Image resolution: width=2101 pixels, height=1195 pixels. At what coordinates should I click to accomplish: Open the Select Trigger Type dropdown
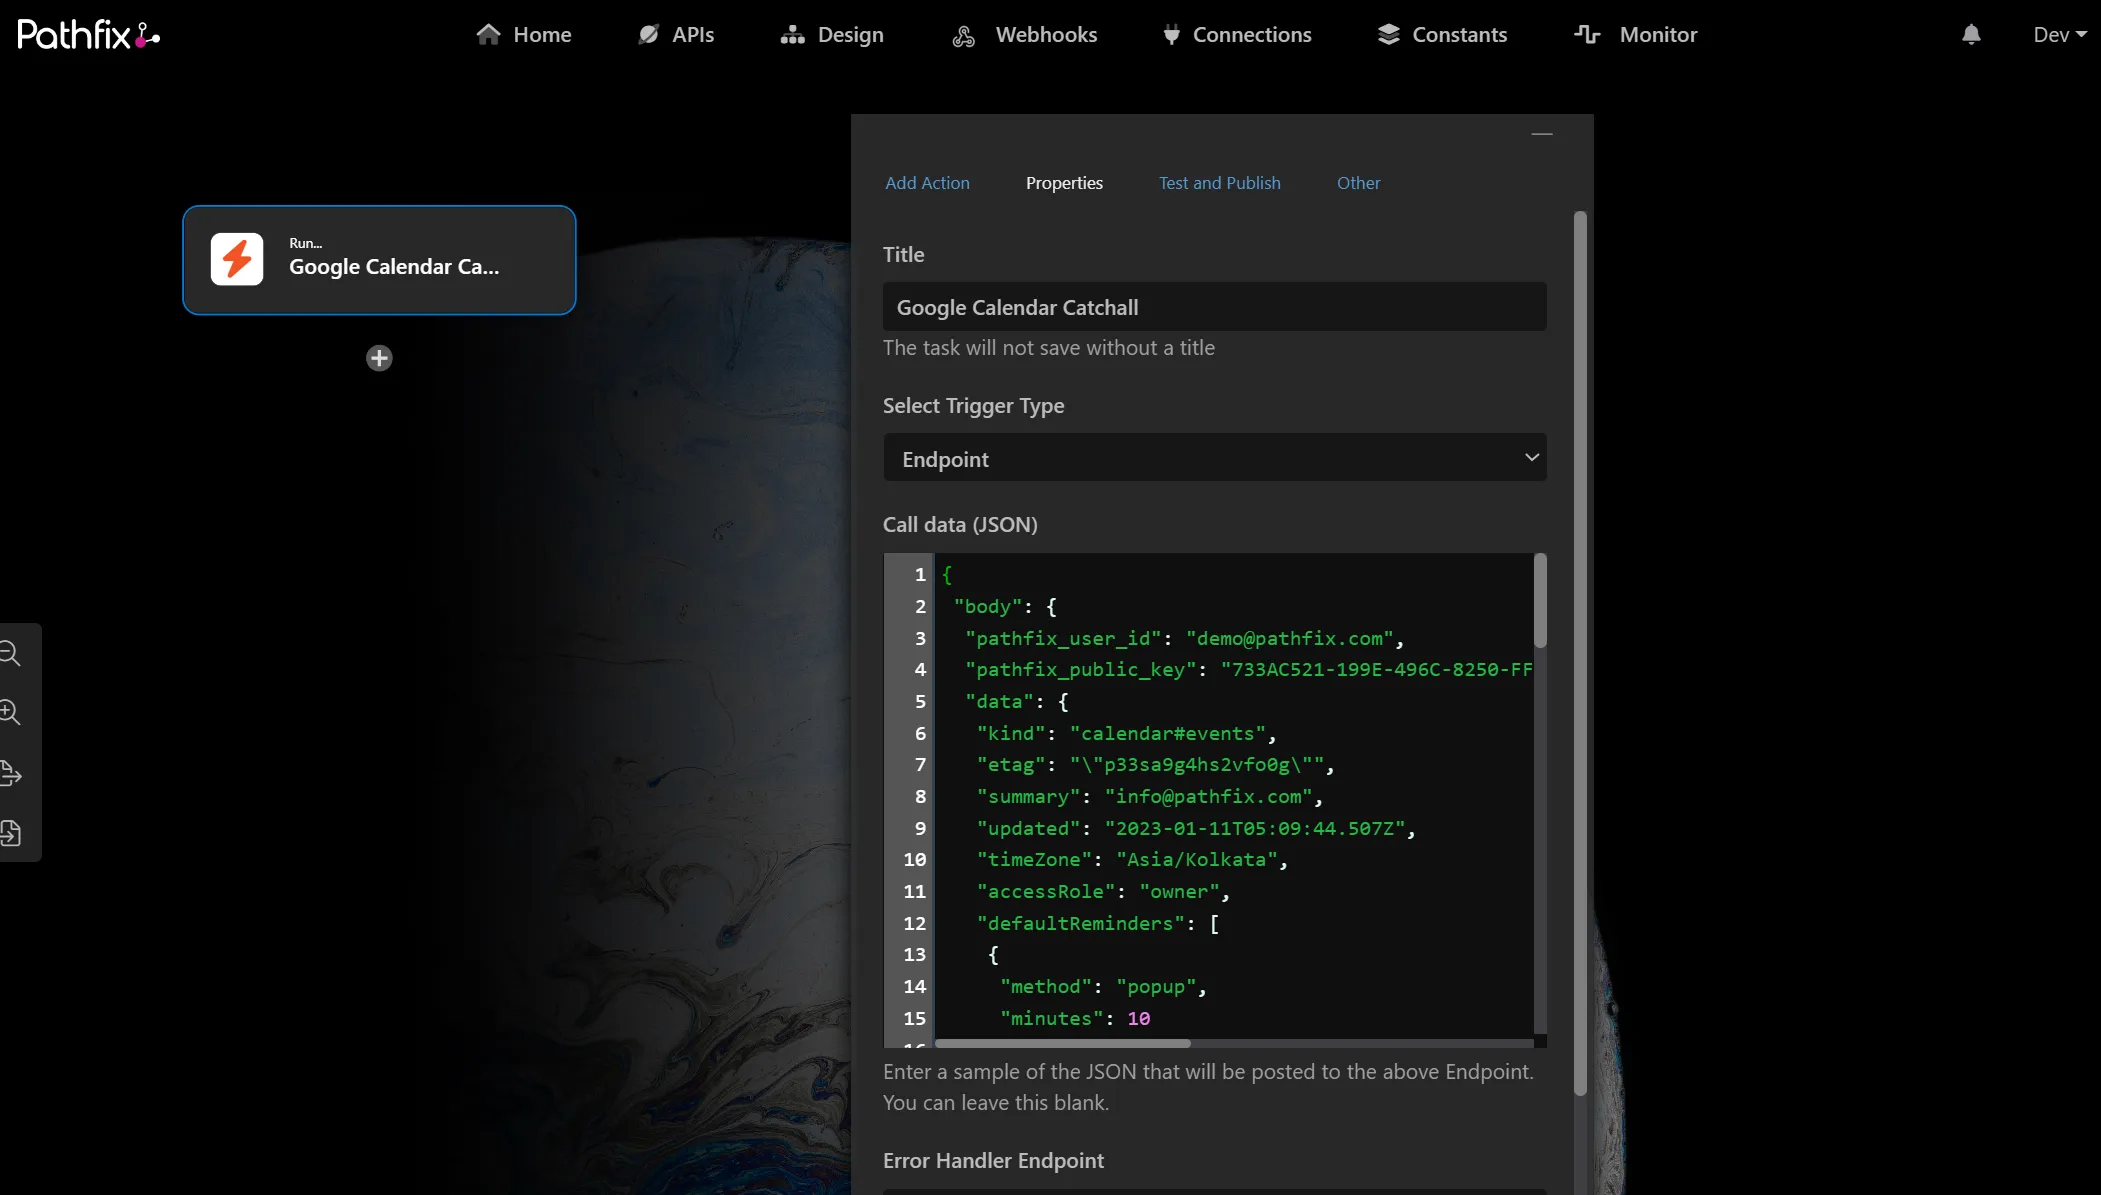pyautogui.click(x=1214, y=458)
